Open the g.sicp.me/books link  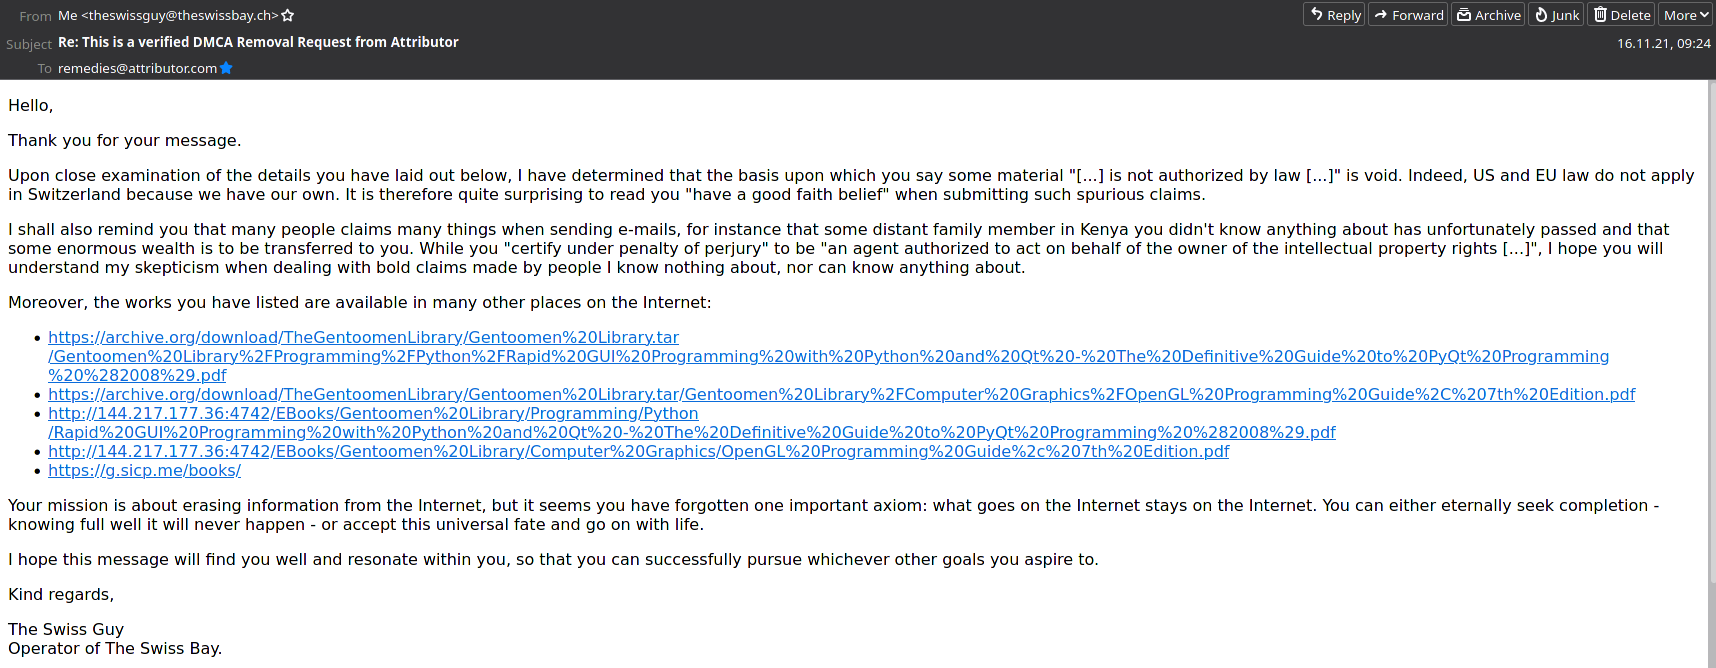(144, 471)
